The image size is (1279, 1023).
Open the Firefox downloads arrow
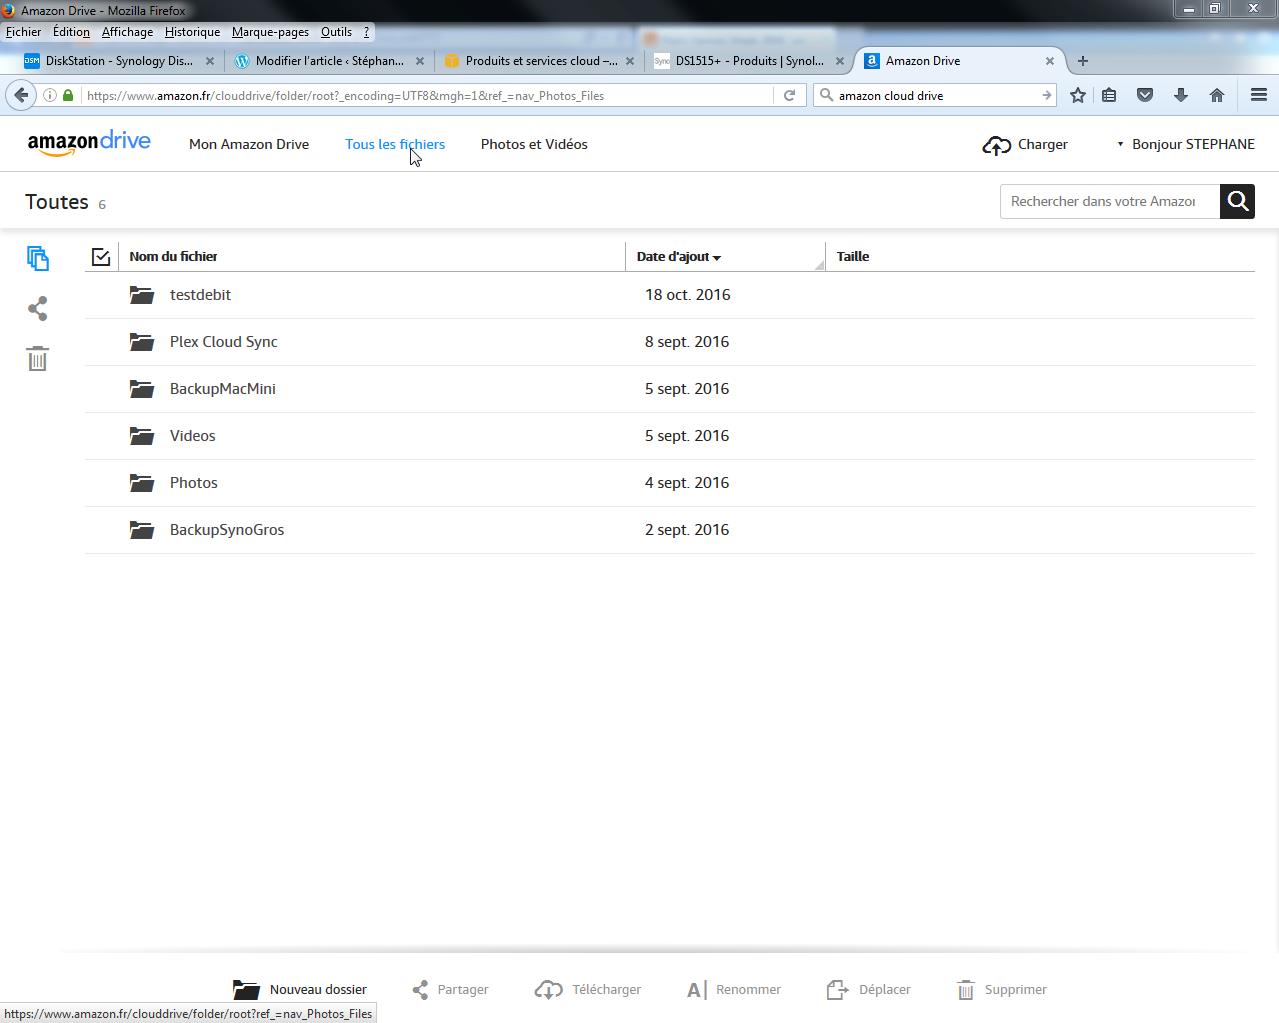pos(1180,95)
